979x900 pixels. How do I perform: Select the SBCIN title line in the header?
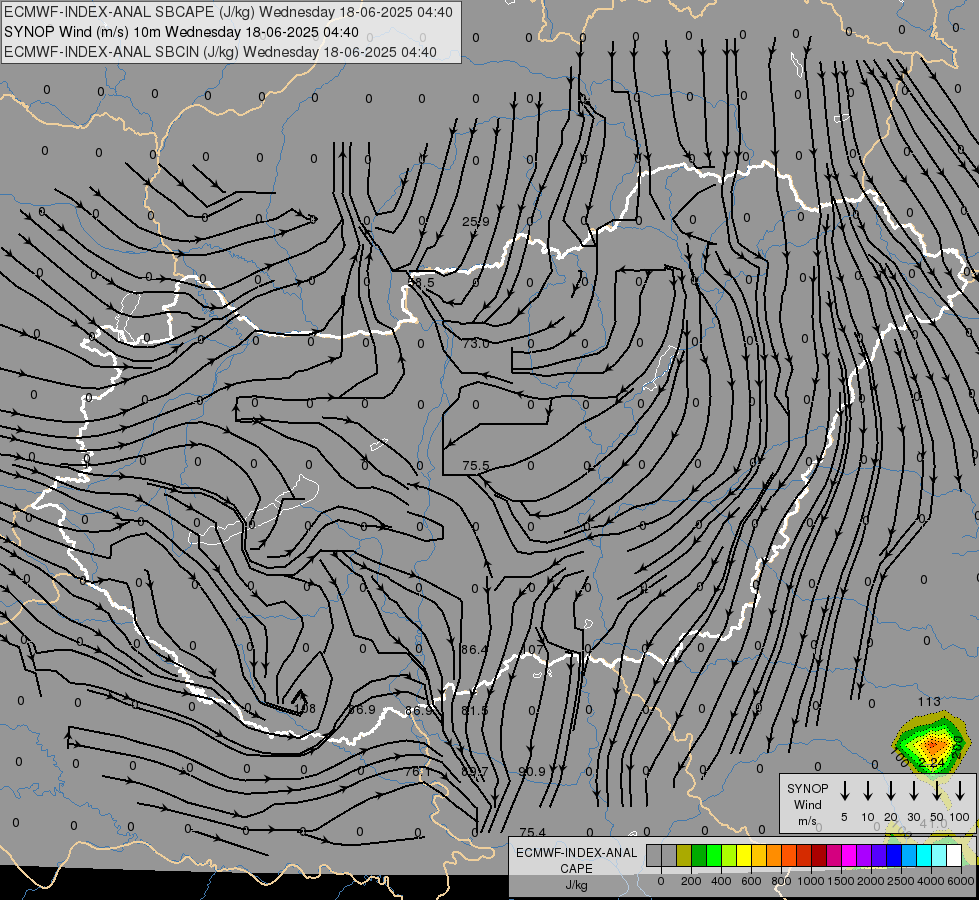pyautogui.click(x=220, y=52)
